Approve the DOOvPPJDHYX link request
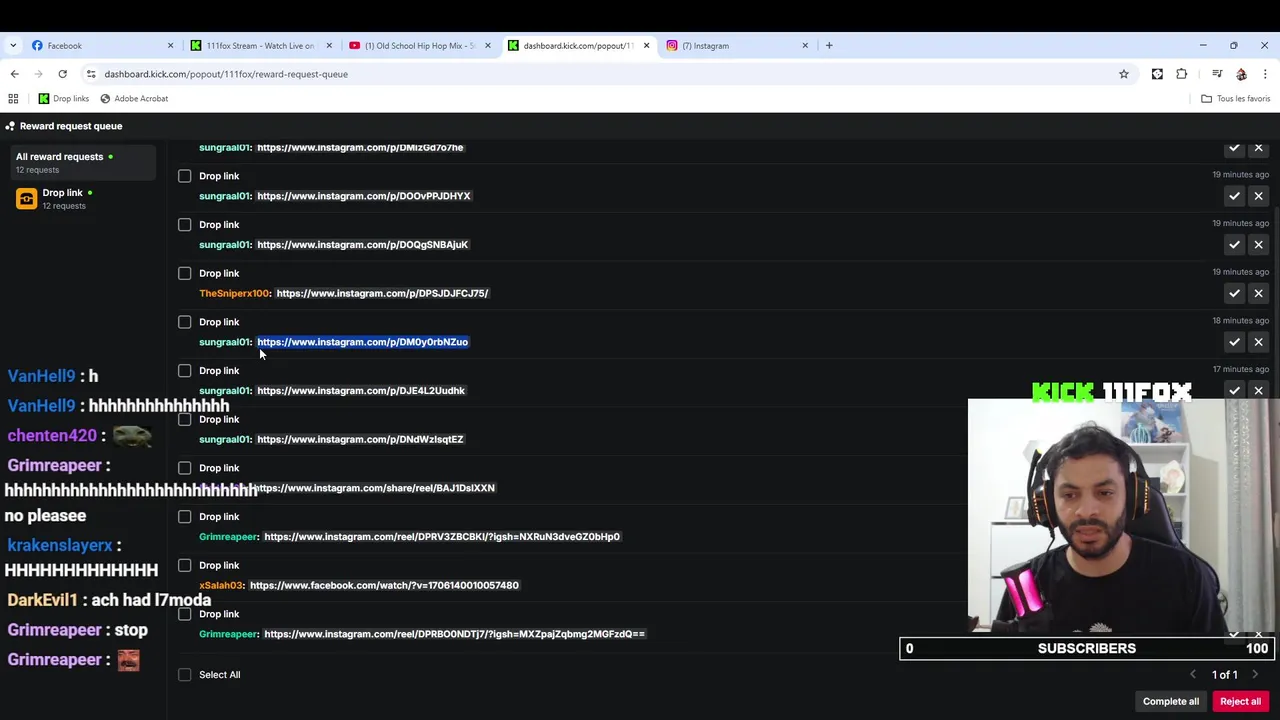This screenshot has height=720, width=1280. tap(1234, 196)
